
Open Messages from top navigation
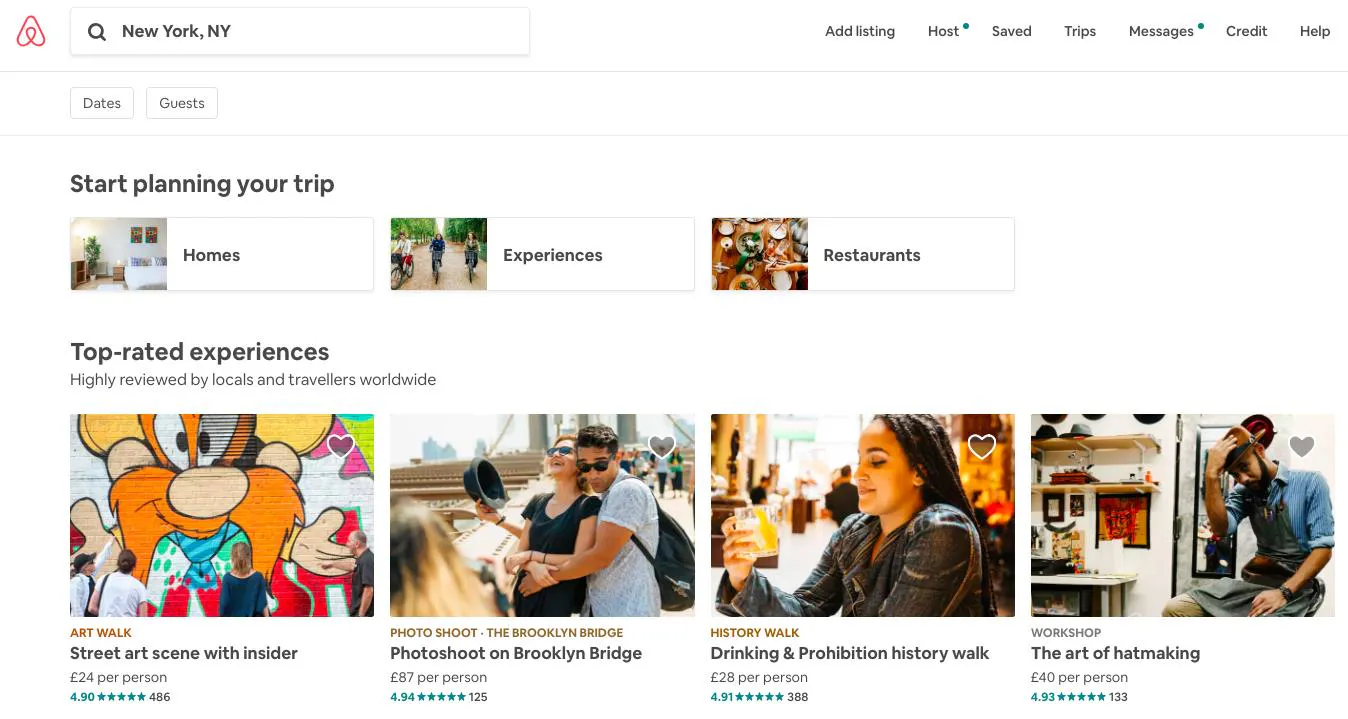(x=1161, y=32)
